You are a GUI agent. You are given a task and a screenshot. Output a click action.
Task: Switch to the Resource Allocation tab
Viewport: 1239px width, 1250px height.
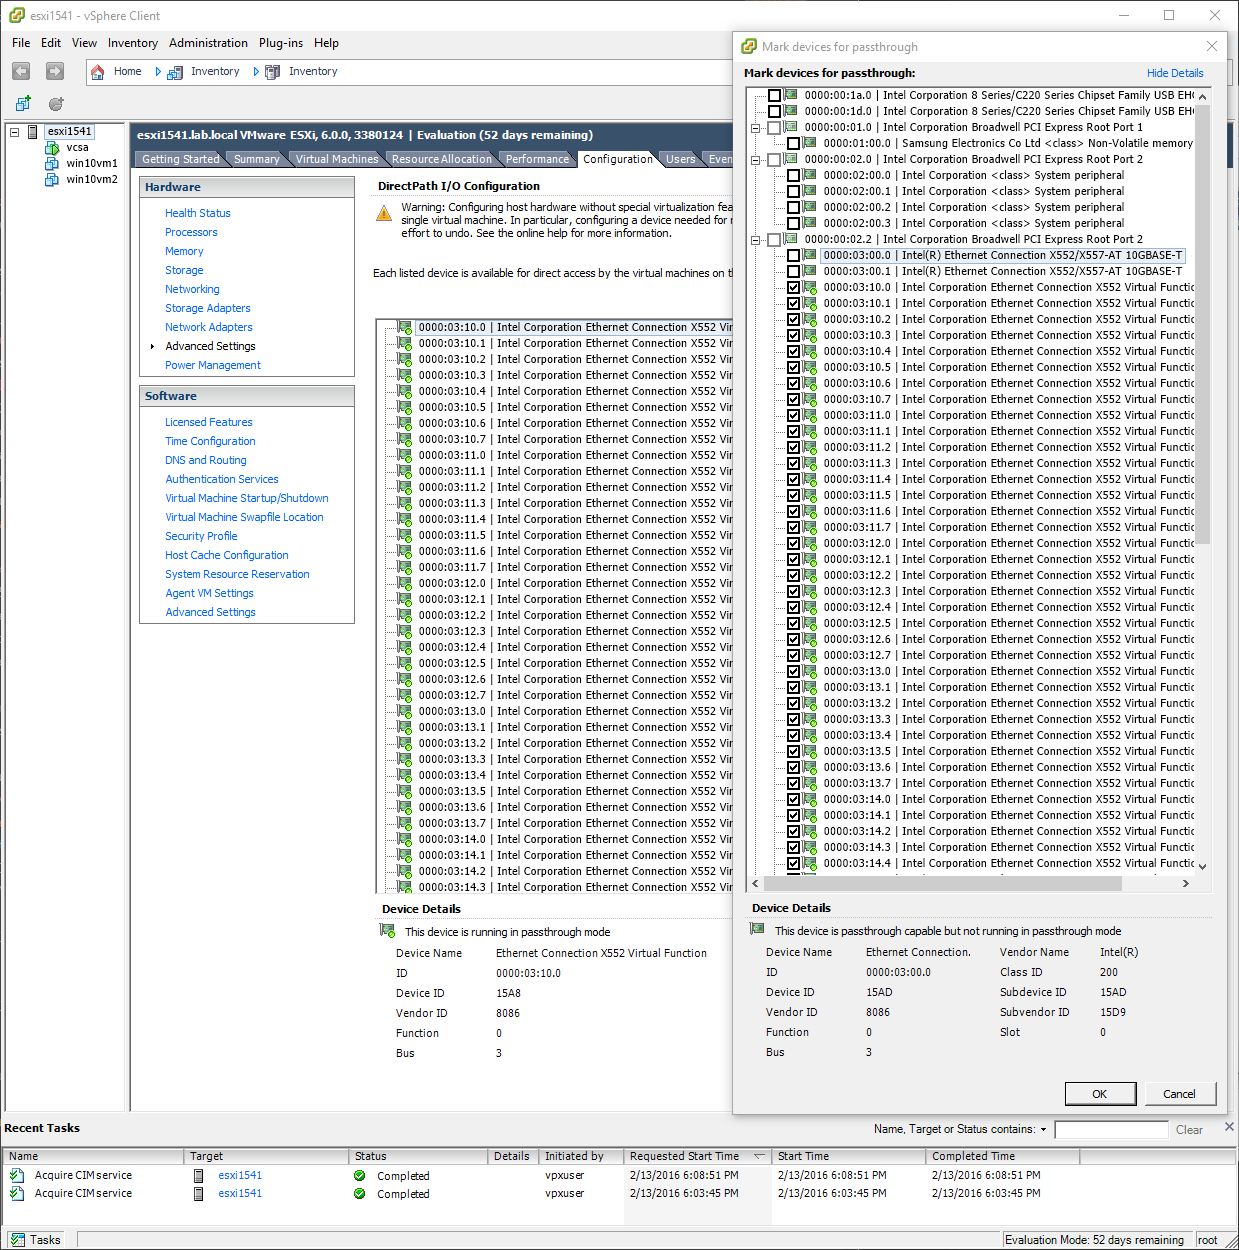[442, 159]
